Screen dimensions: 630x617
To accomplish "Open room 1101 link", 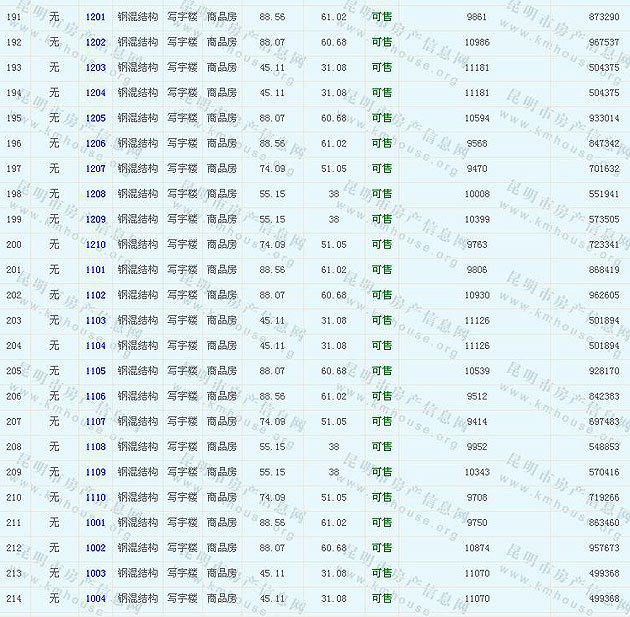I will coord(95,270).
